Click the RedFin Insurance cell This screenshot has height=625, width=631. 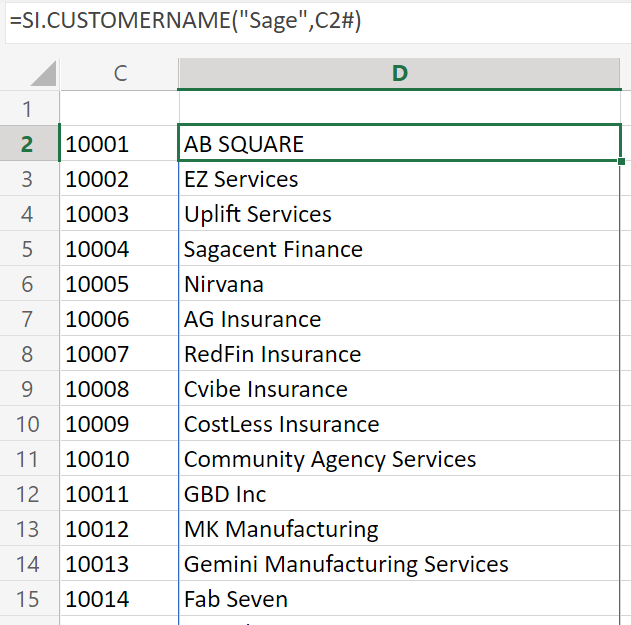tap(400, 354)
